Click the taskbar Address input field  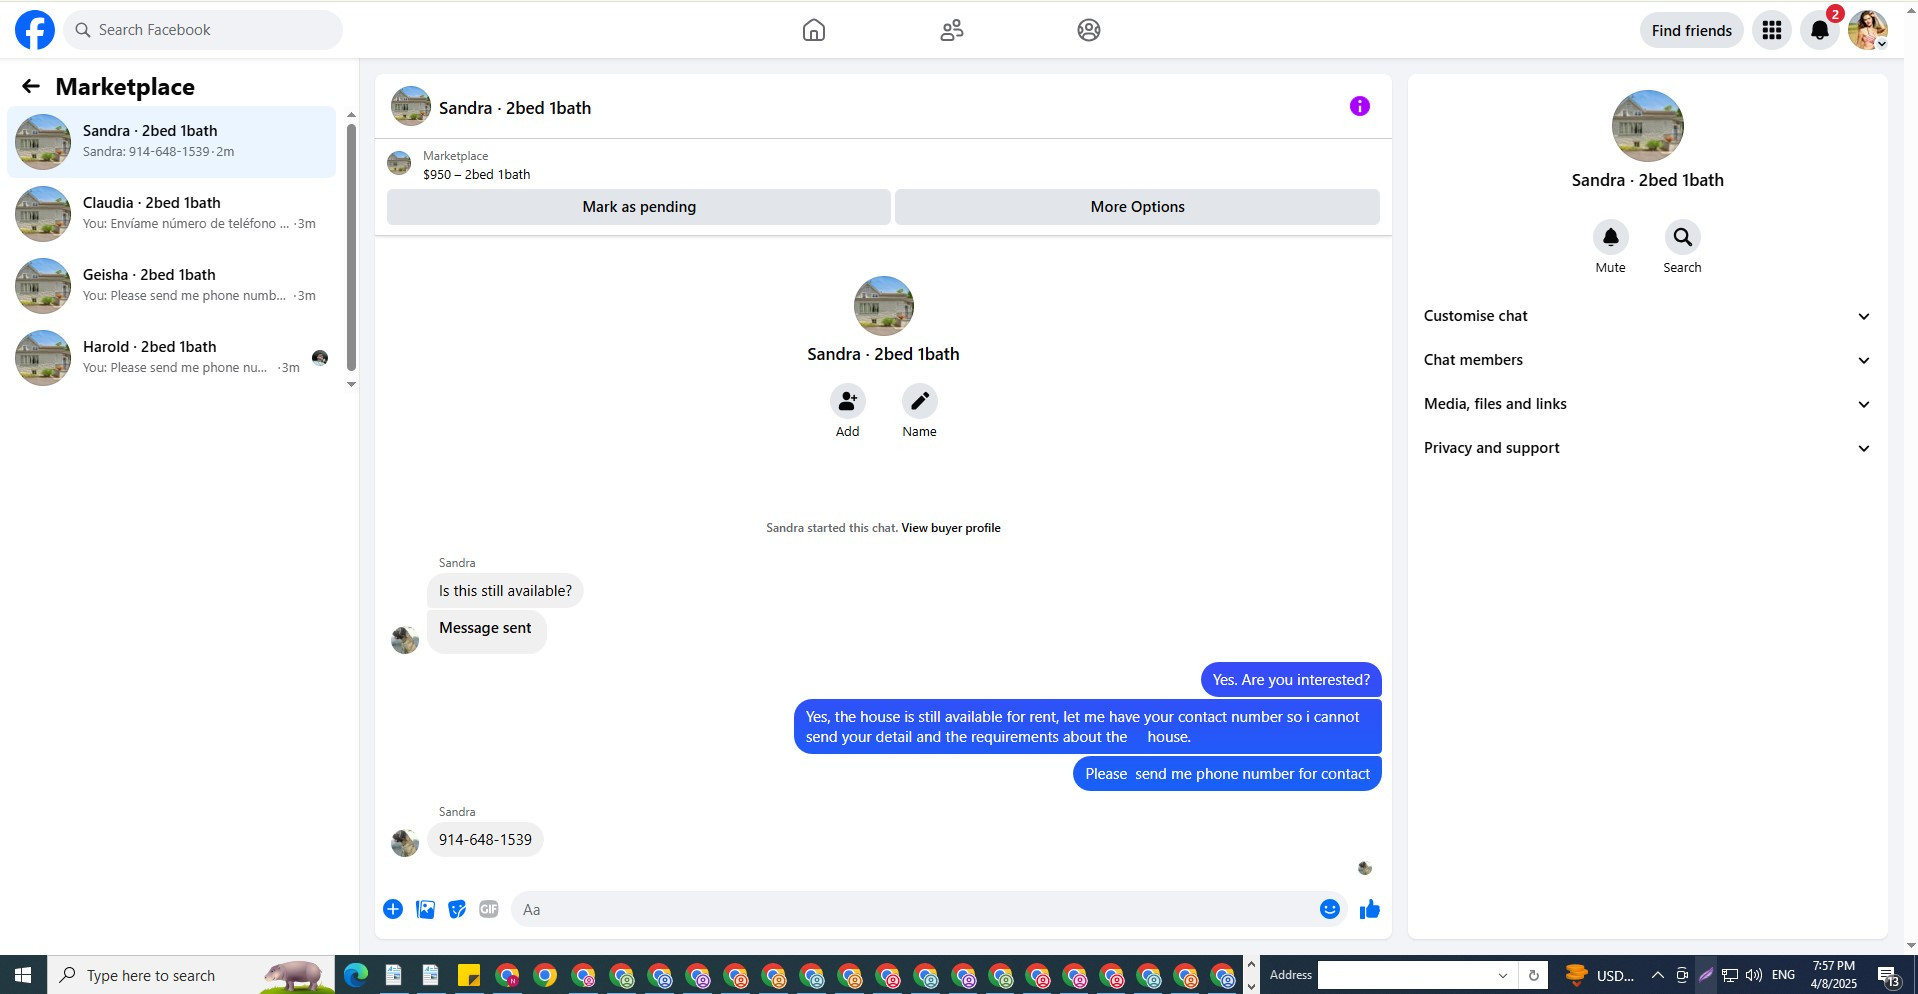[x=1405, y=975]
